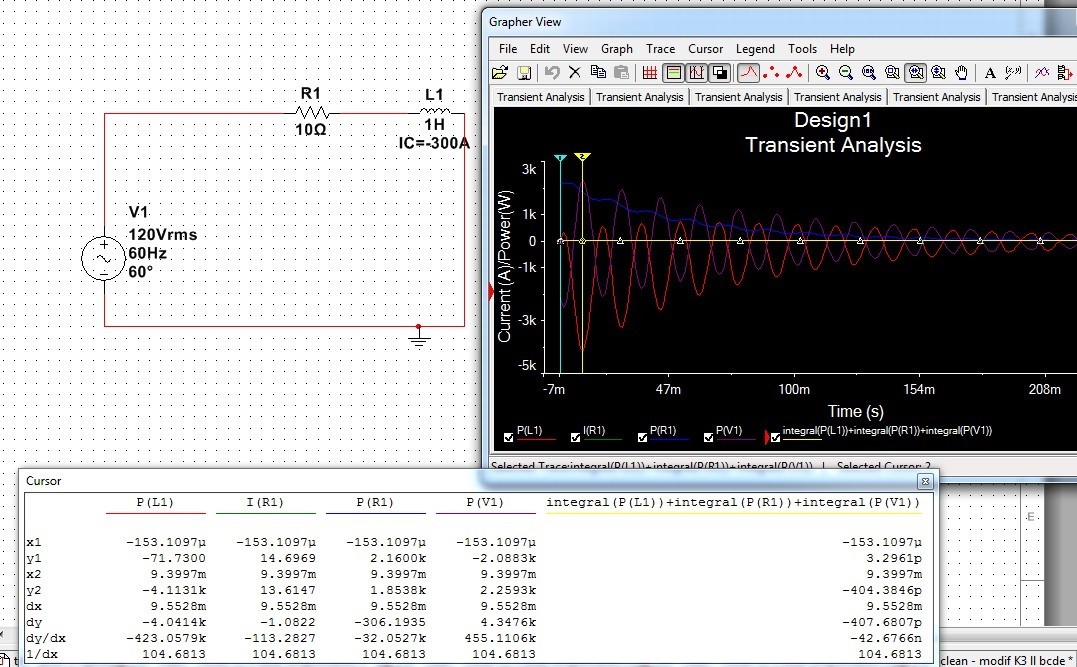Click the Zoom Out magnifier icon
The image size is (1077, 667).
846,72
